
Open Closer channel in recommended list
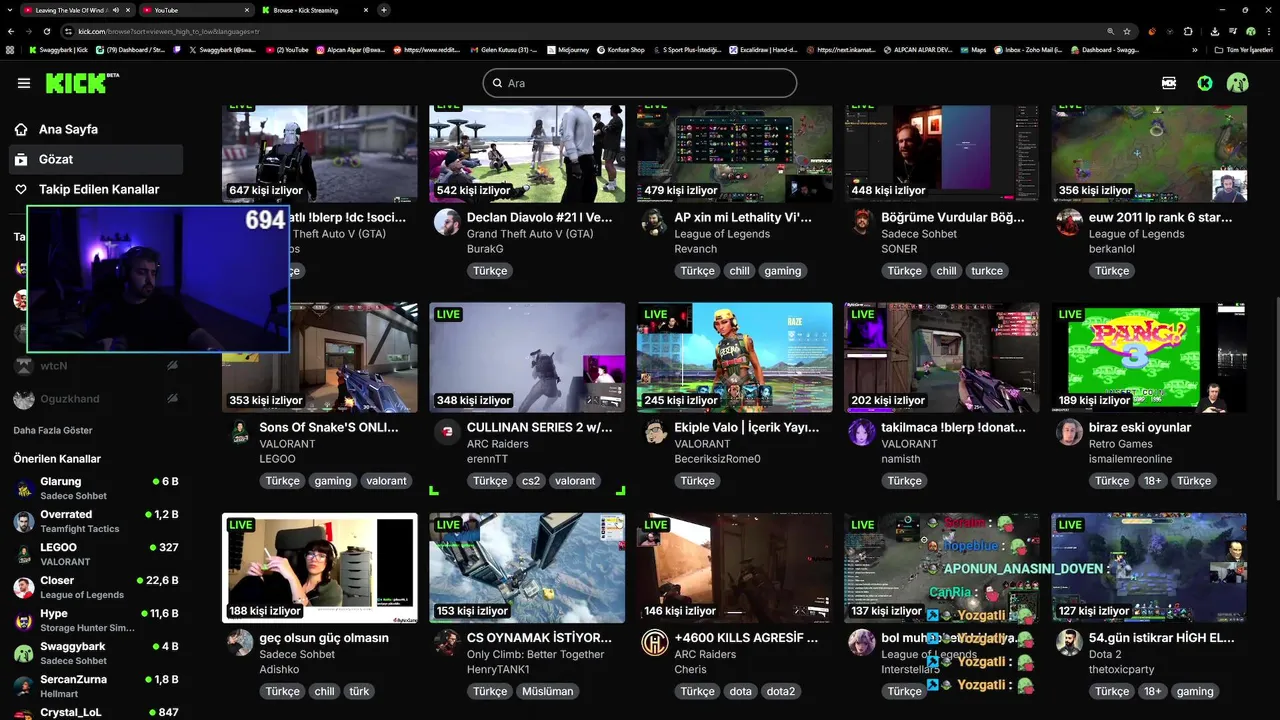(x=96, y=587)
